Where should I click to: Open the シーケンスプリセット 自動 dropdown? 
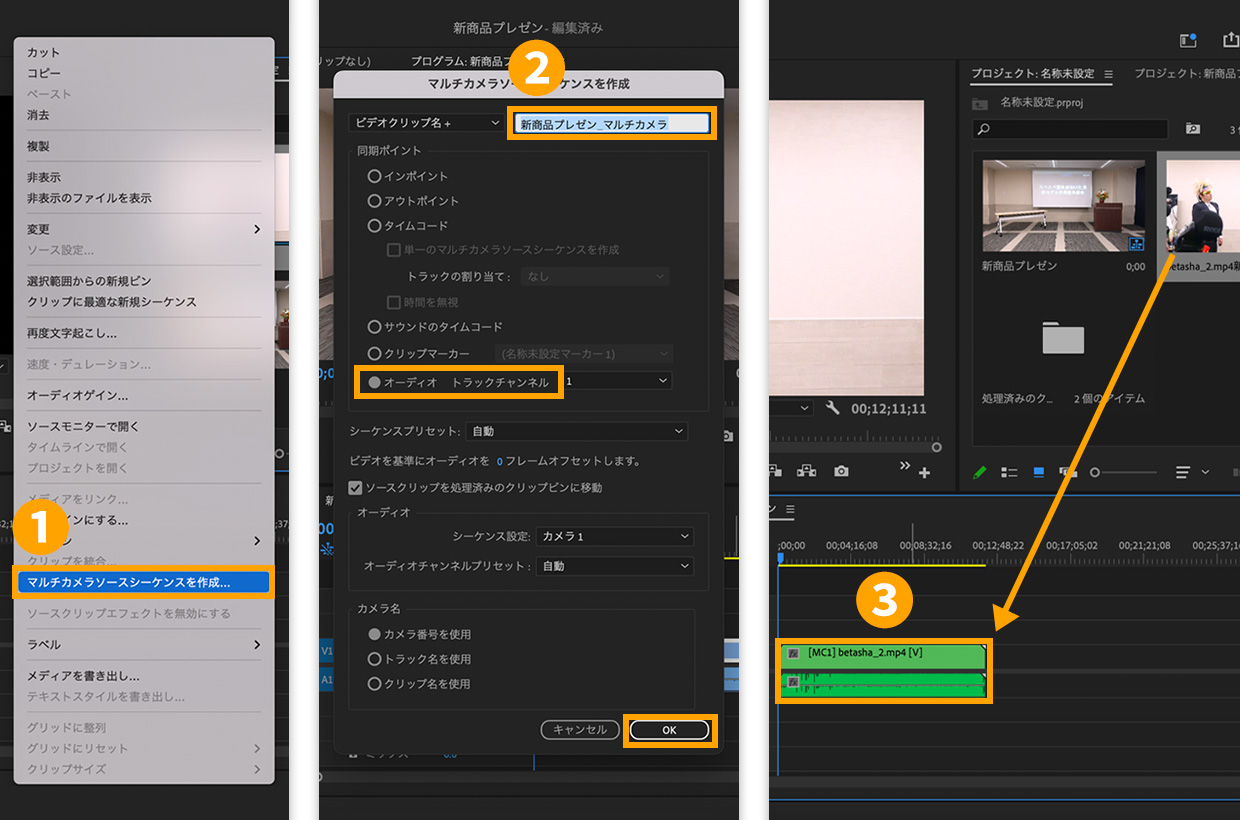(x=577, y=431)
